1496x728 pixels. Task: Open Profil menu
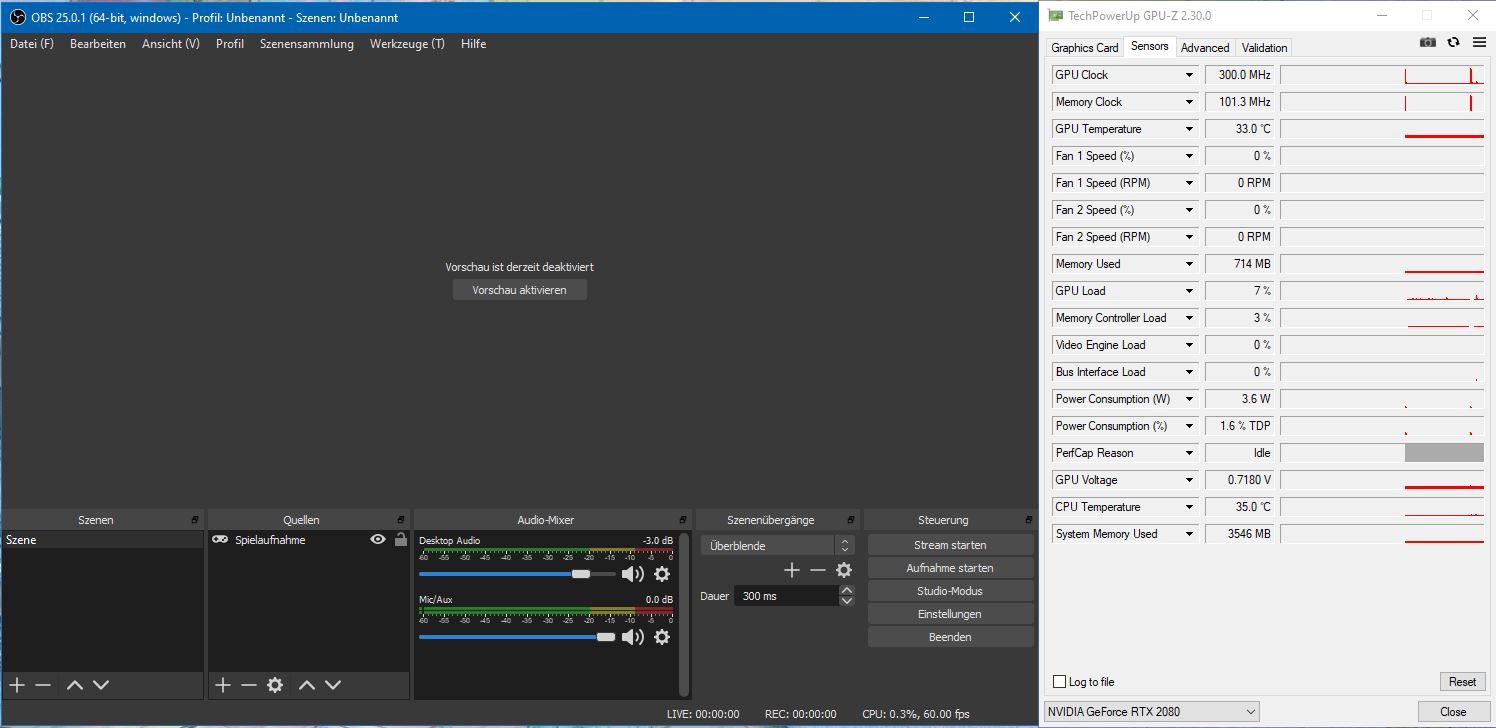tap(230, 44)
